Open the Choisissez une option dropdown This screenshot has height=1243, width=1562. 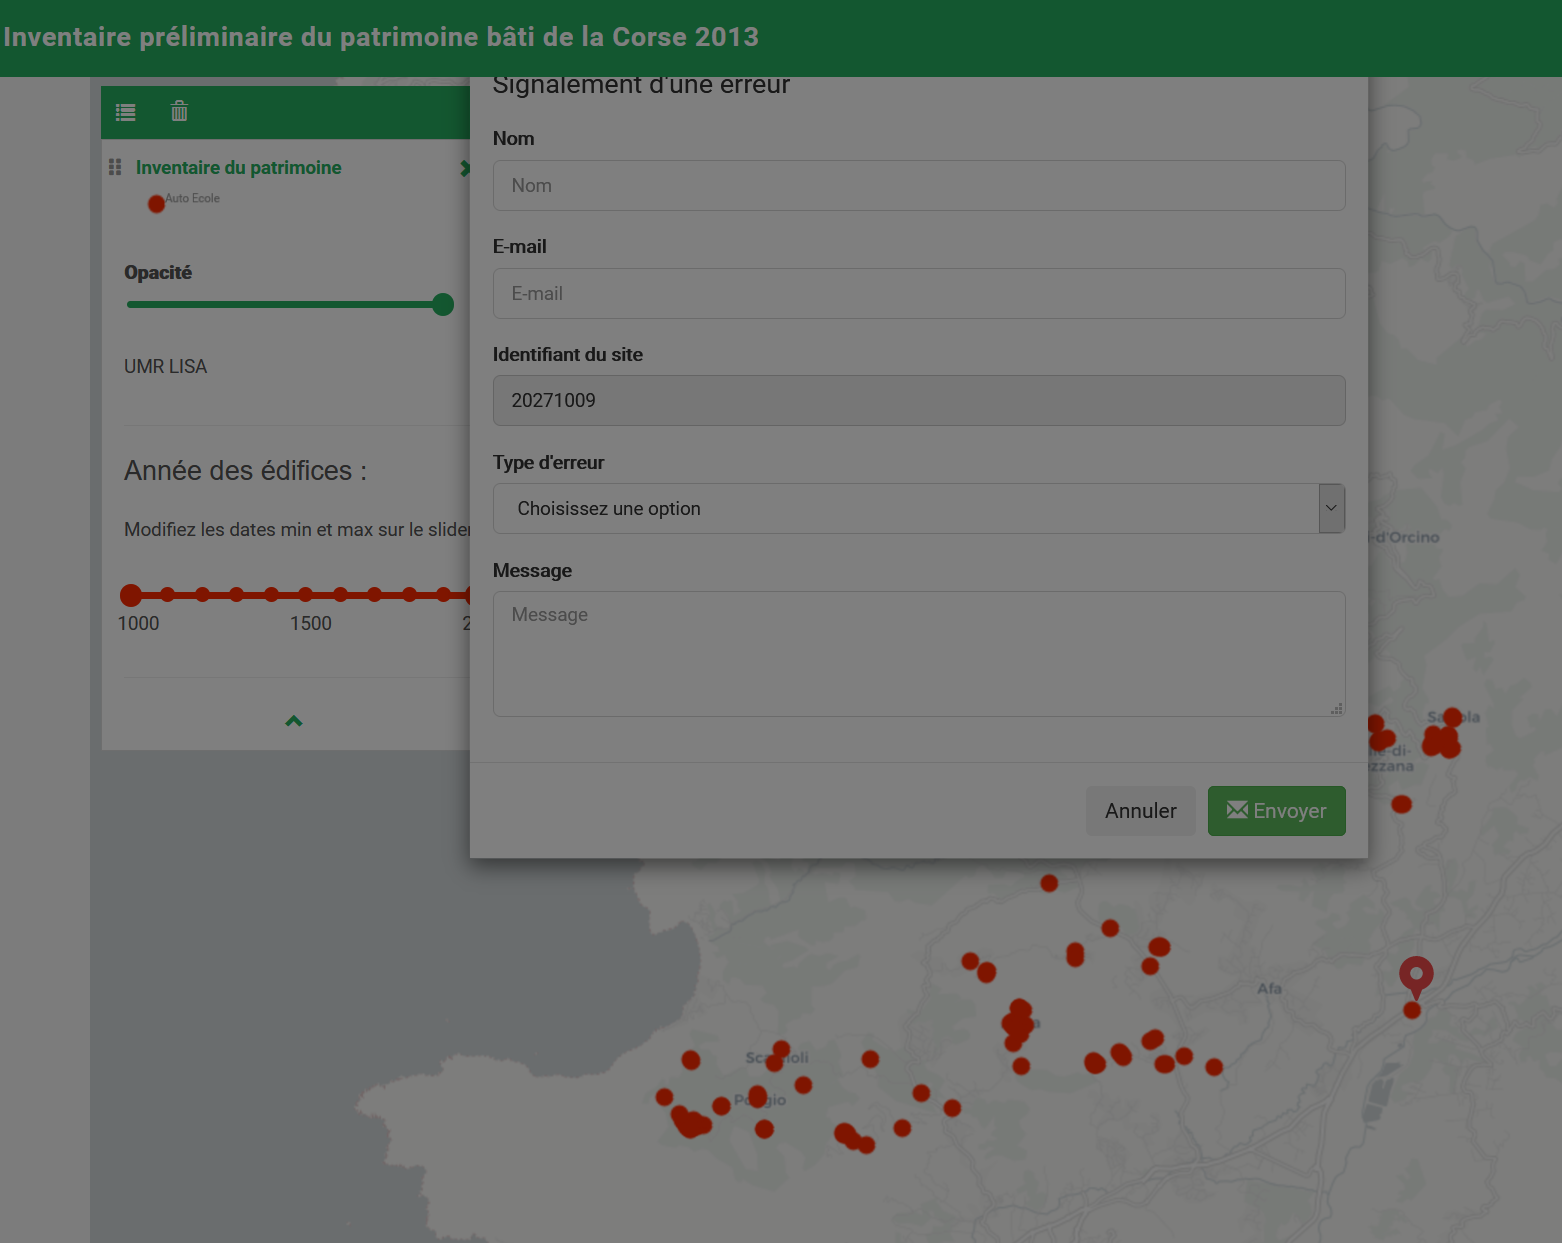(918, 508)
